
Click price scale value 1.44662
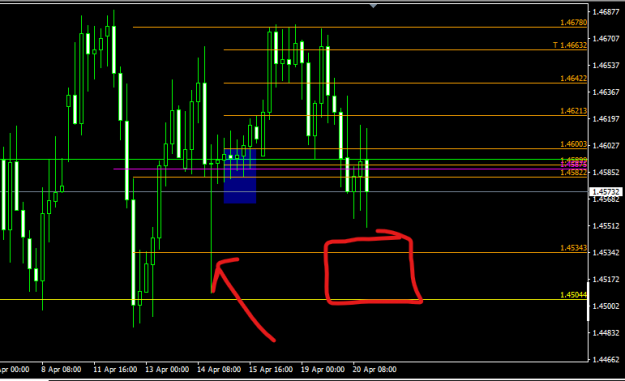pyautogui.click(x=606, y=359)
